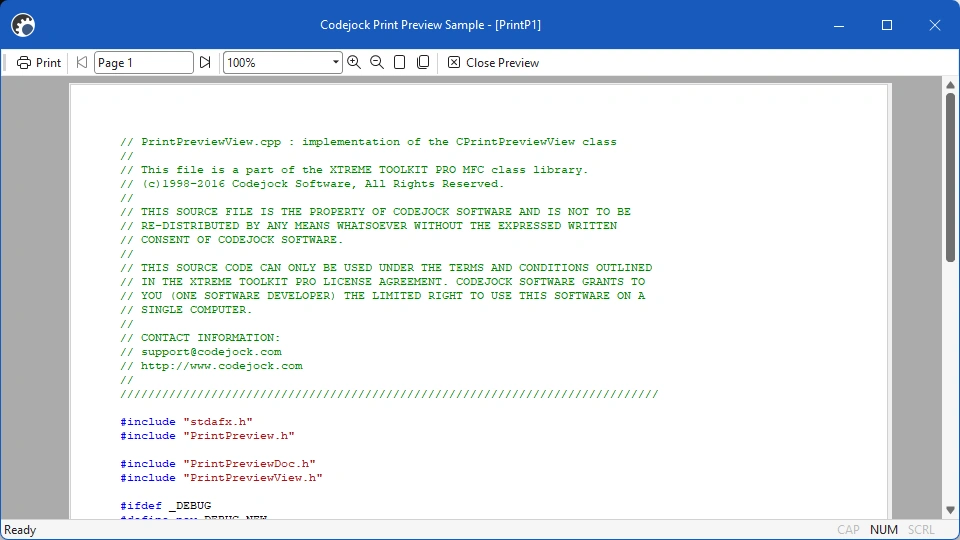Go to the last page arrow
Image resolution: width=960 pixels, height=540 pixels.
tap(205, 62)
